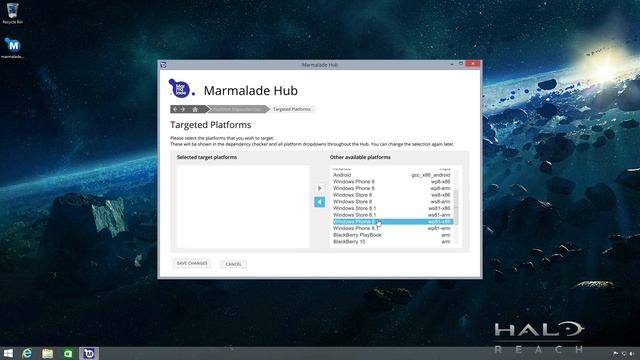Viewport: 640px width, 360px height.
Task: Select Windows Phone 8.1 wp81-arm row
Action: [x=392, y=228]
